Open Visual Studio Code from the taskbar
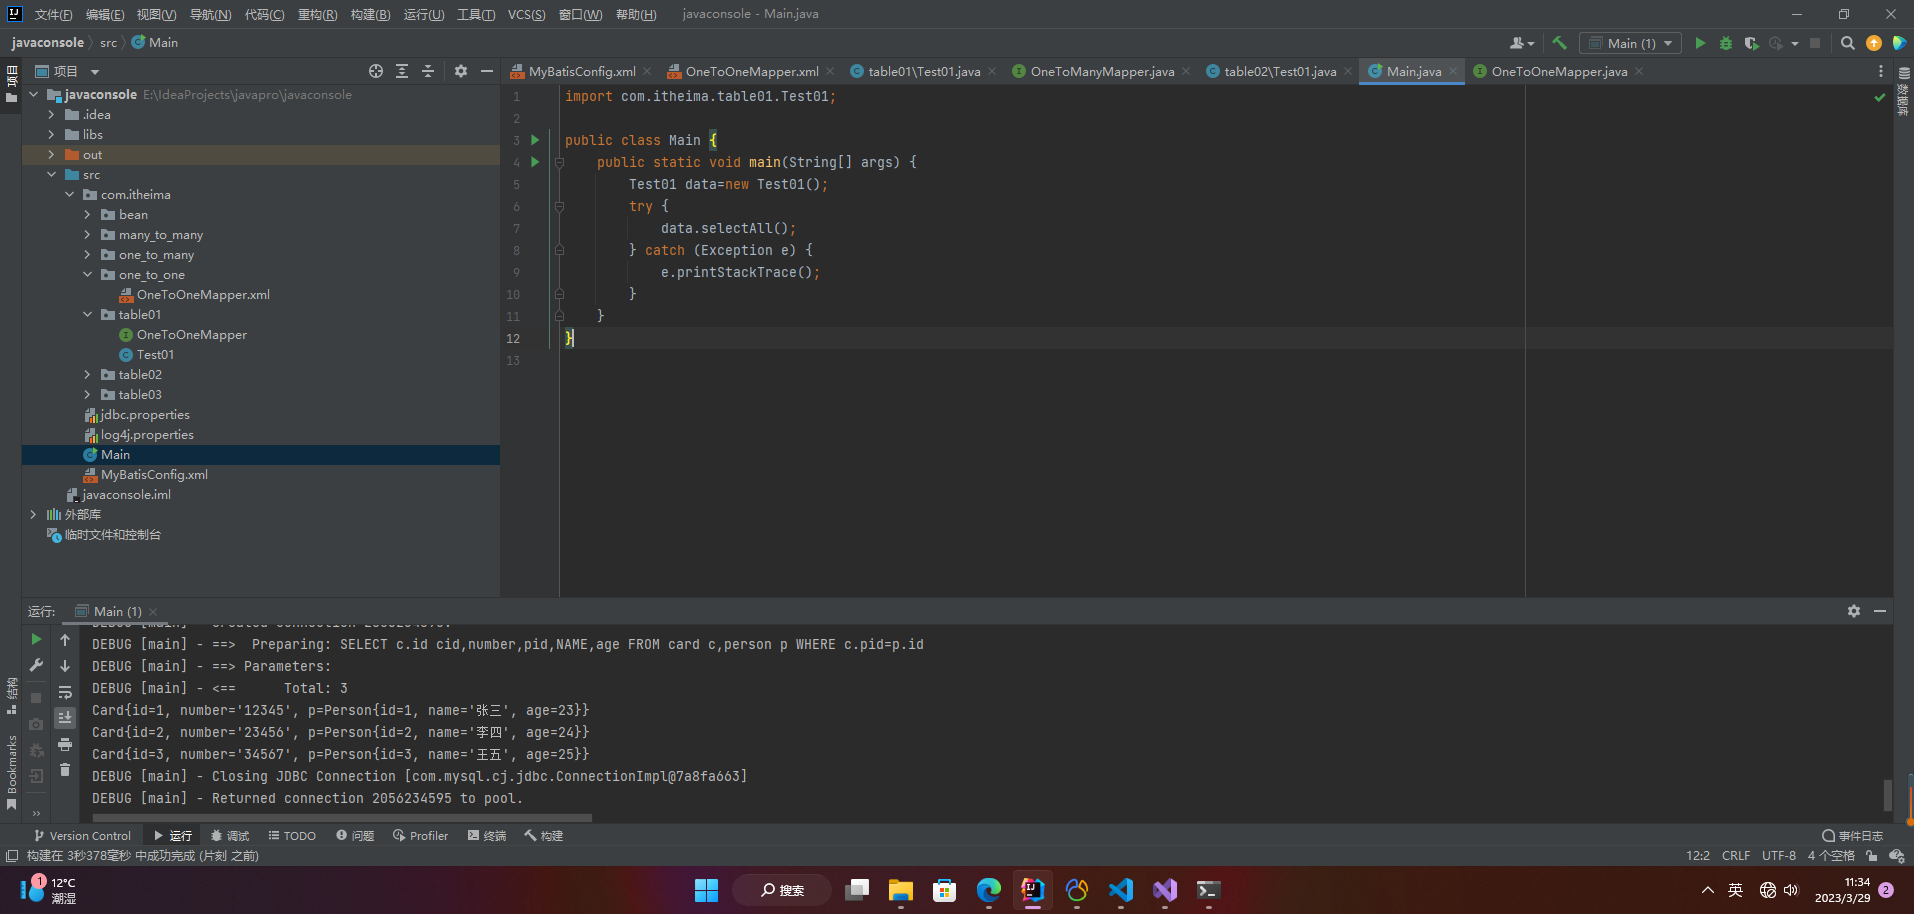 1120,890
